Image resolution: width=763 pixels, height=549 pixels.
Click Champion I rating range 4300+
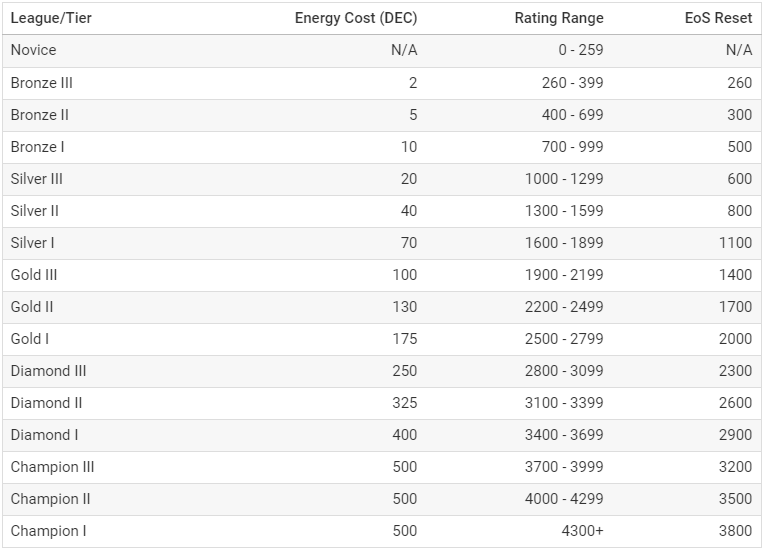pos(582,531)
